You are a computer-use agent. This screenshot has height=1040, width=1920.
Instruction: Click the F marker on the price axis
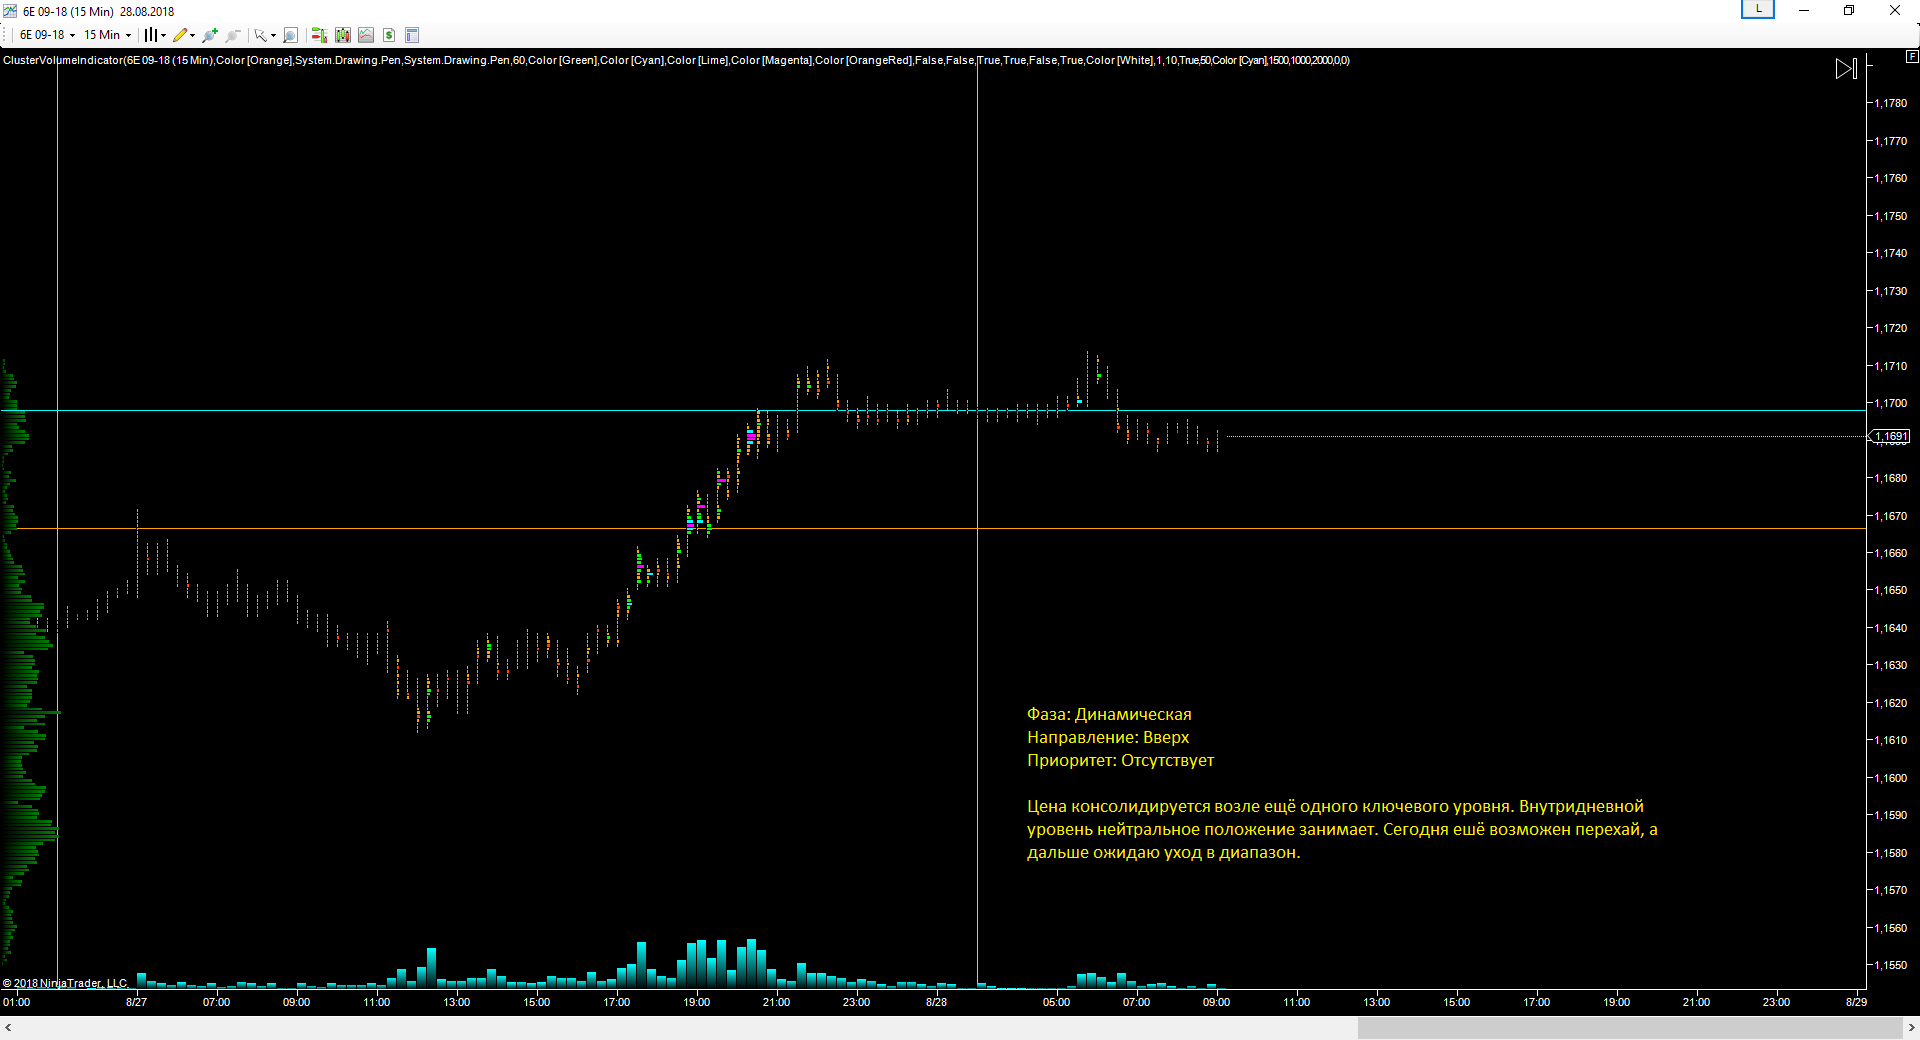[1911, 57]
